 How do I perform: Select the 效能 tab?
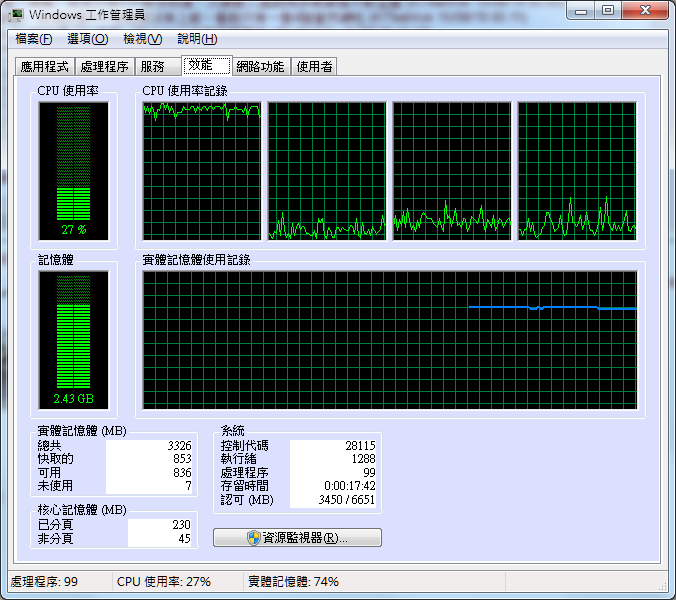[x=200, y=66]
